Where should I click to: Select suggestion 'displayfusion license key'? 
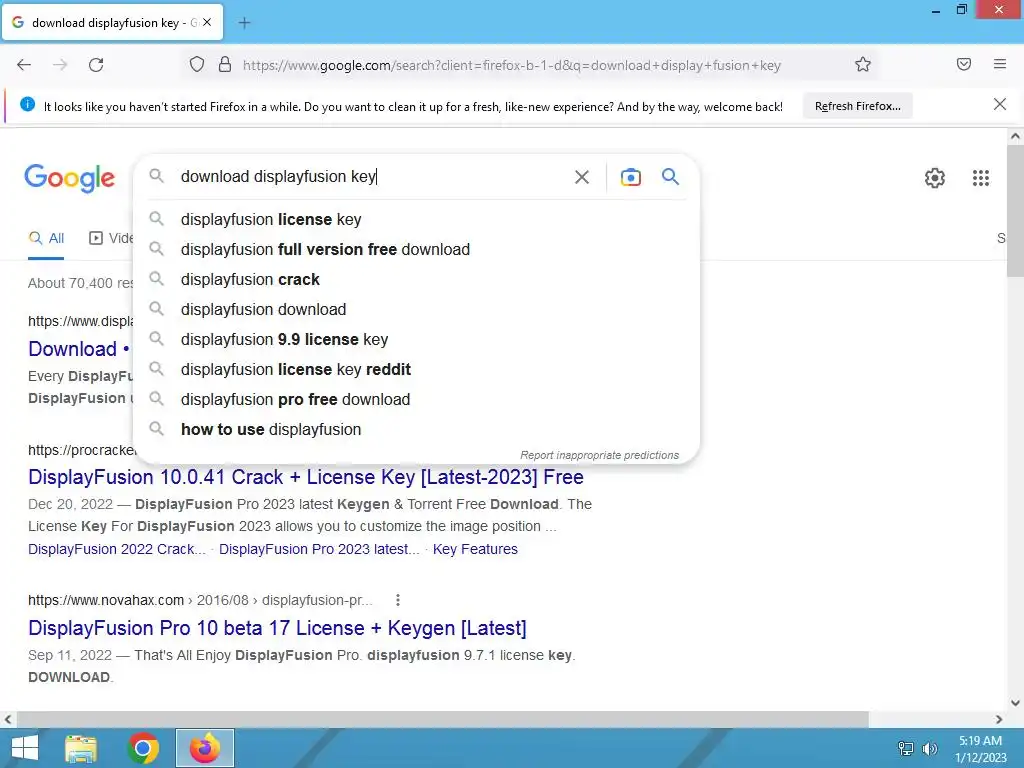click(x=416, y=219)
